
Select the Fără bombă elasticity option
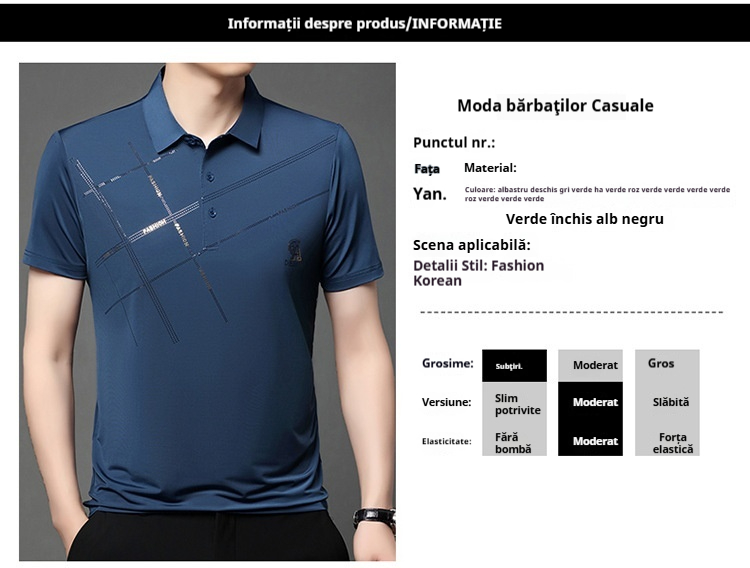point(514,442)
